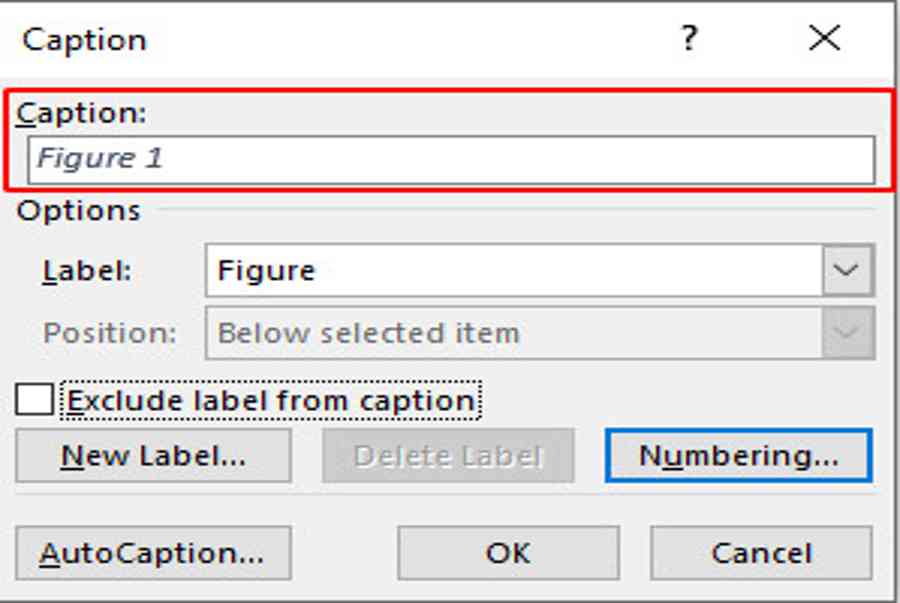Image resolution: width=900 pixels, height=603 pixels.
Task: Close the Caption dialog with X
Action: pyautogui.click(x=824, y=38)
